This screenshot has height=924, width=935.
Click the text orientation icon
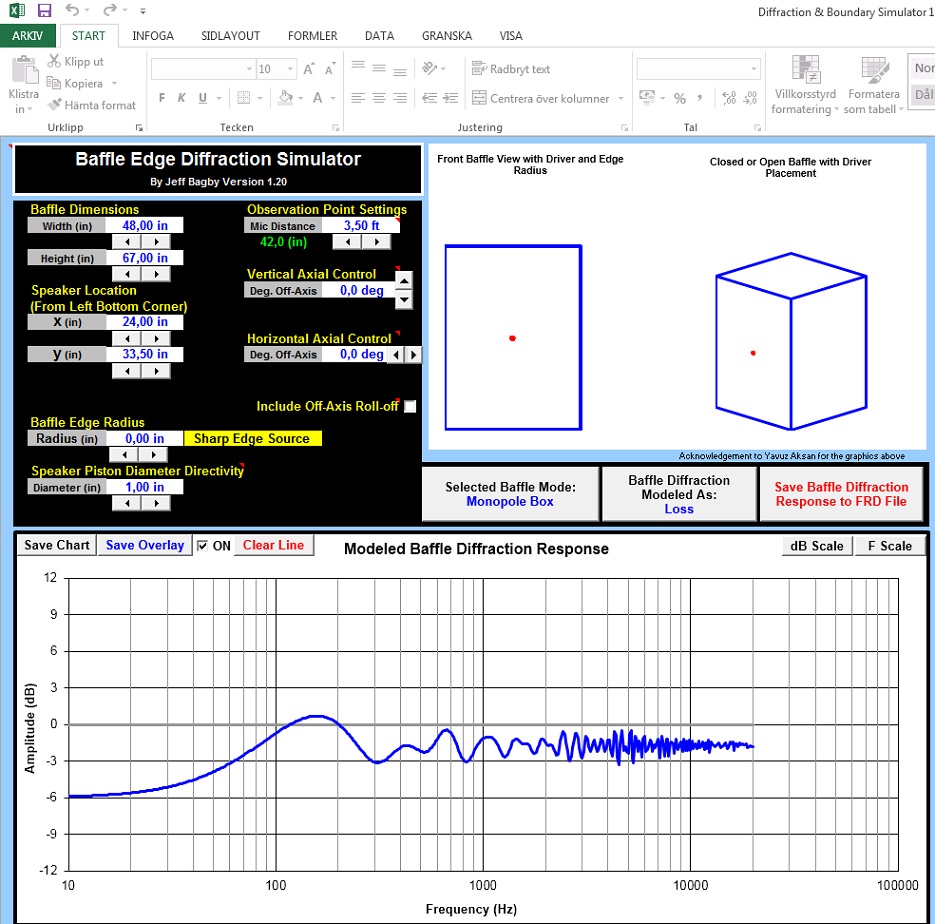430,68
